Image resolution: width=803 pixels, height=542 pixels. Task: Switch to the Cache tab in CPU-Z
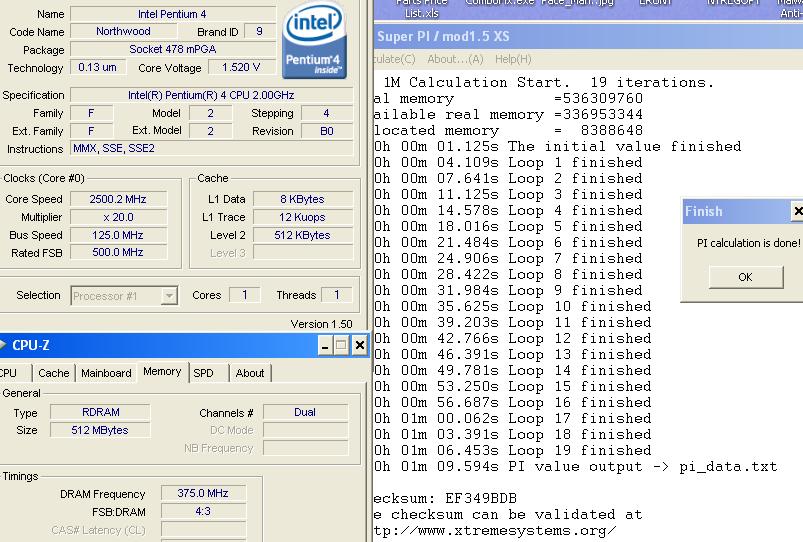54,373
